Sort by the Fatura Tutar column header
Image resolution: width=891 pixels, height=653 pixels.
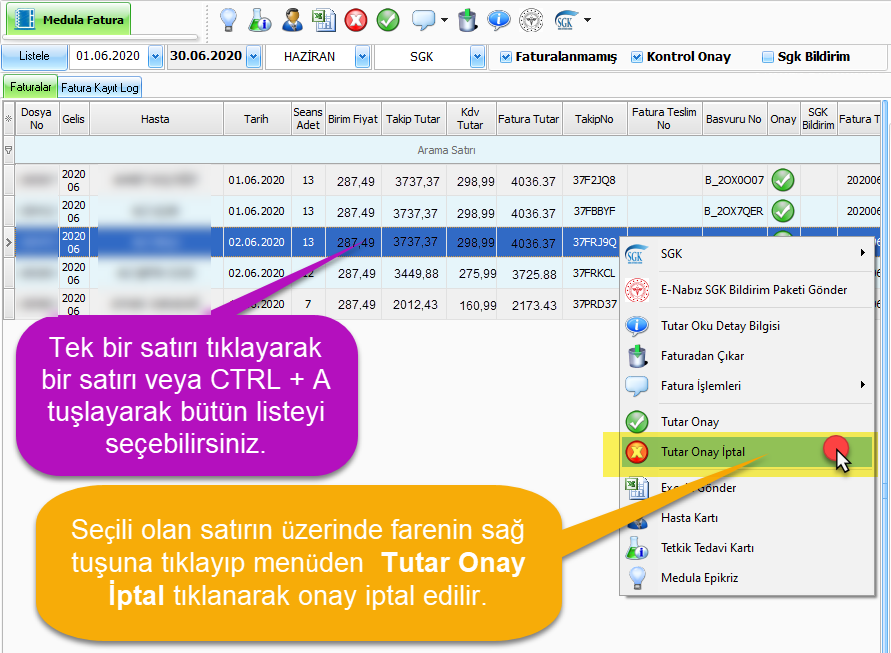[x=529, y=119]
